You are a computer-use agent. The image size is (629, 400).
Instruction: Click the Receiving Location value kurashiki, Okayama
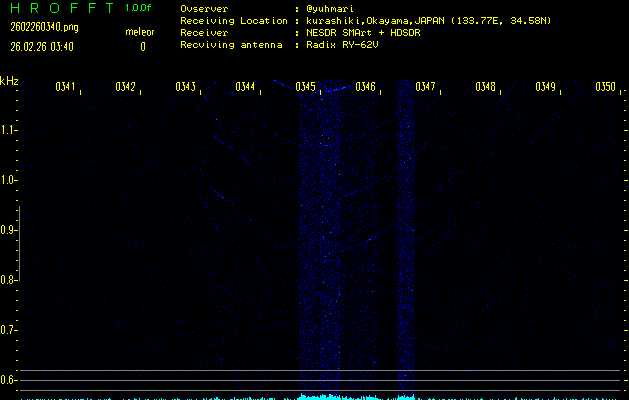pyautogui.click(x=428, y=20)
